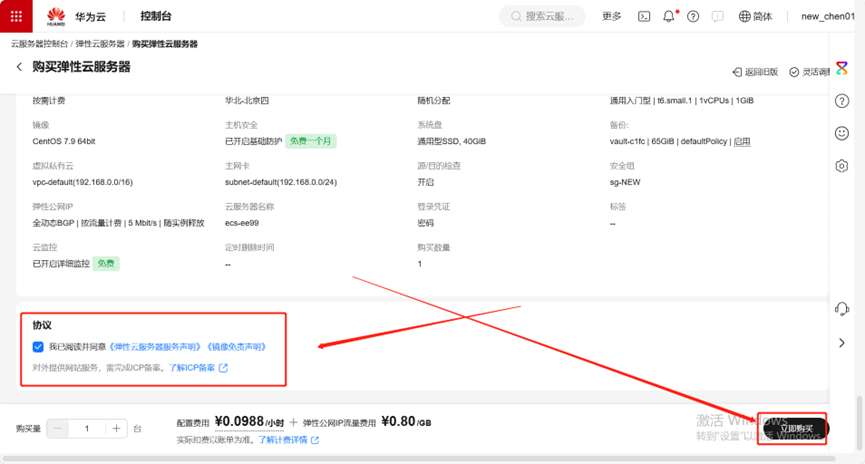Open the sidebar help question mark icon
Viewport: 865px width, 464px height.
[842, 101]
